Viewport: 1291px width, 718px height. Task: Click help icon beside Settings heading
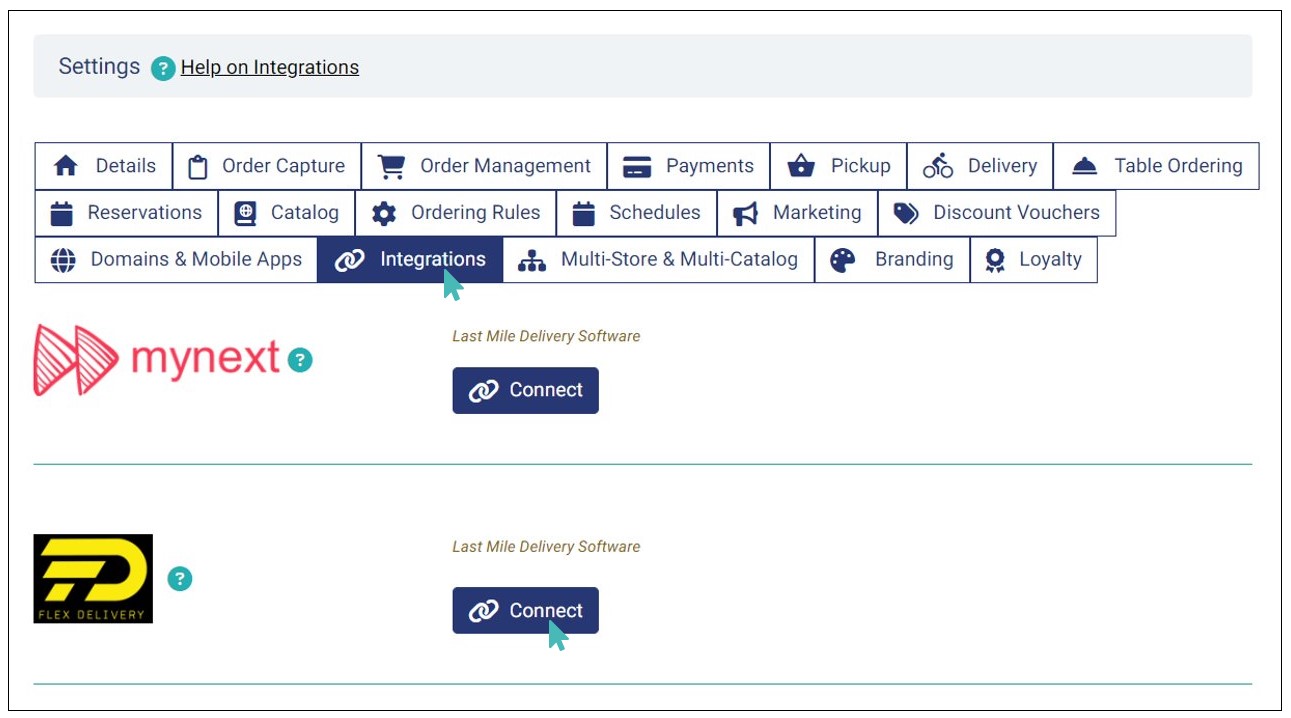[163, 69]
